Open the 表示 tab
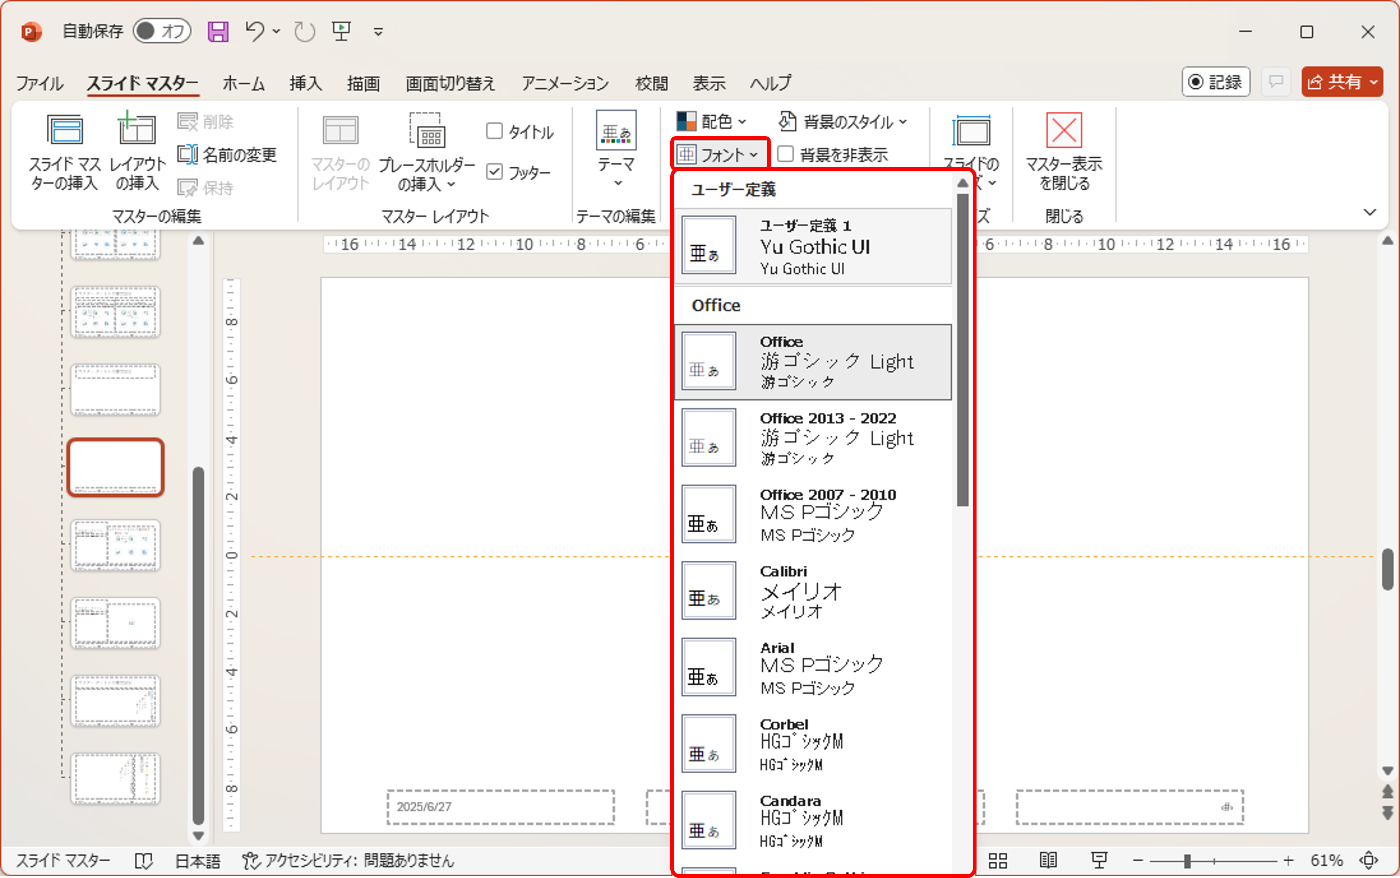 709,83
